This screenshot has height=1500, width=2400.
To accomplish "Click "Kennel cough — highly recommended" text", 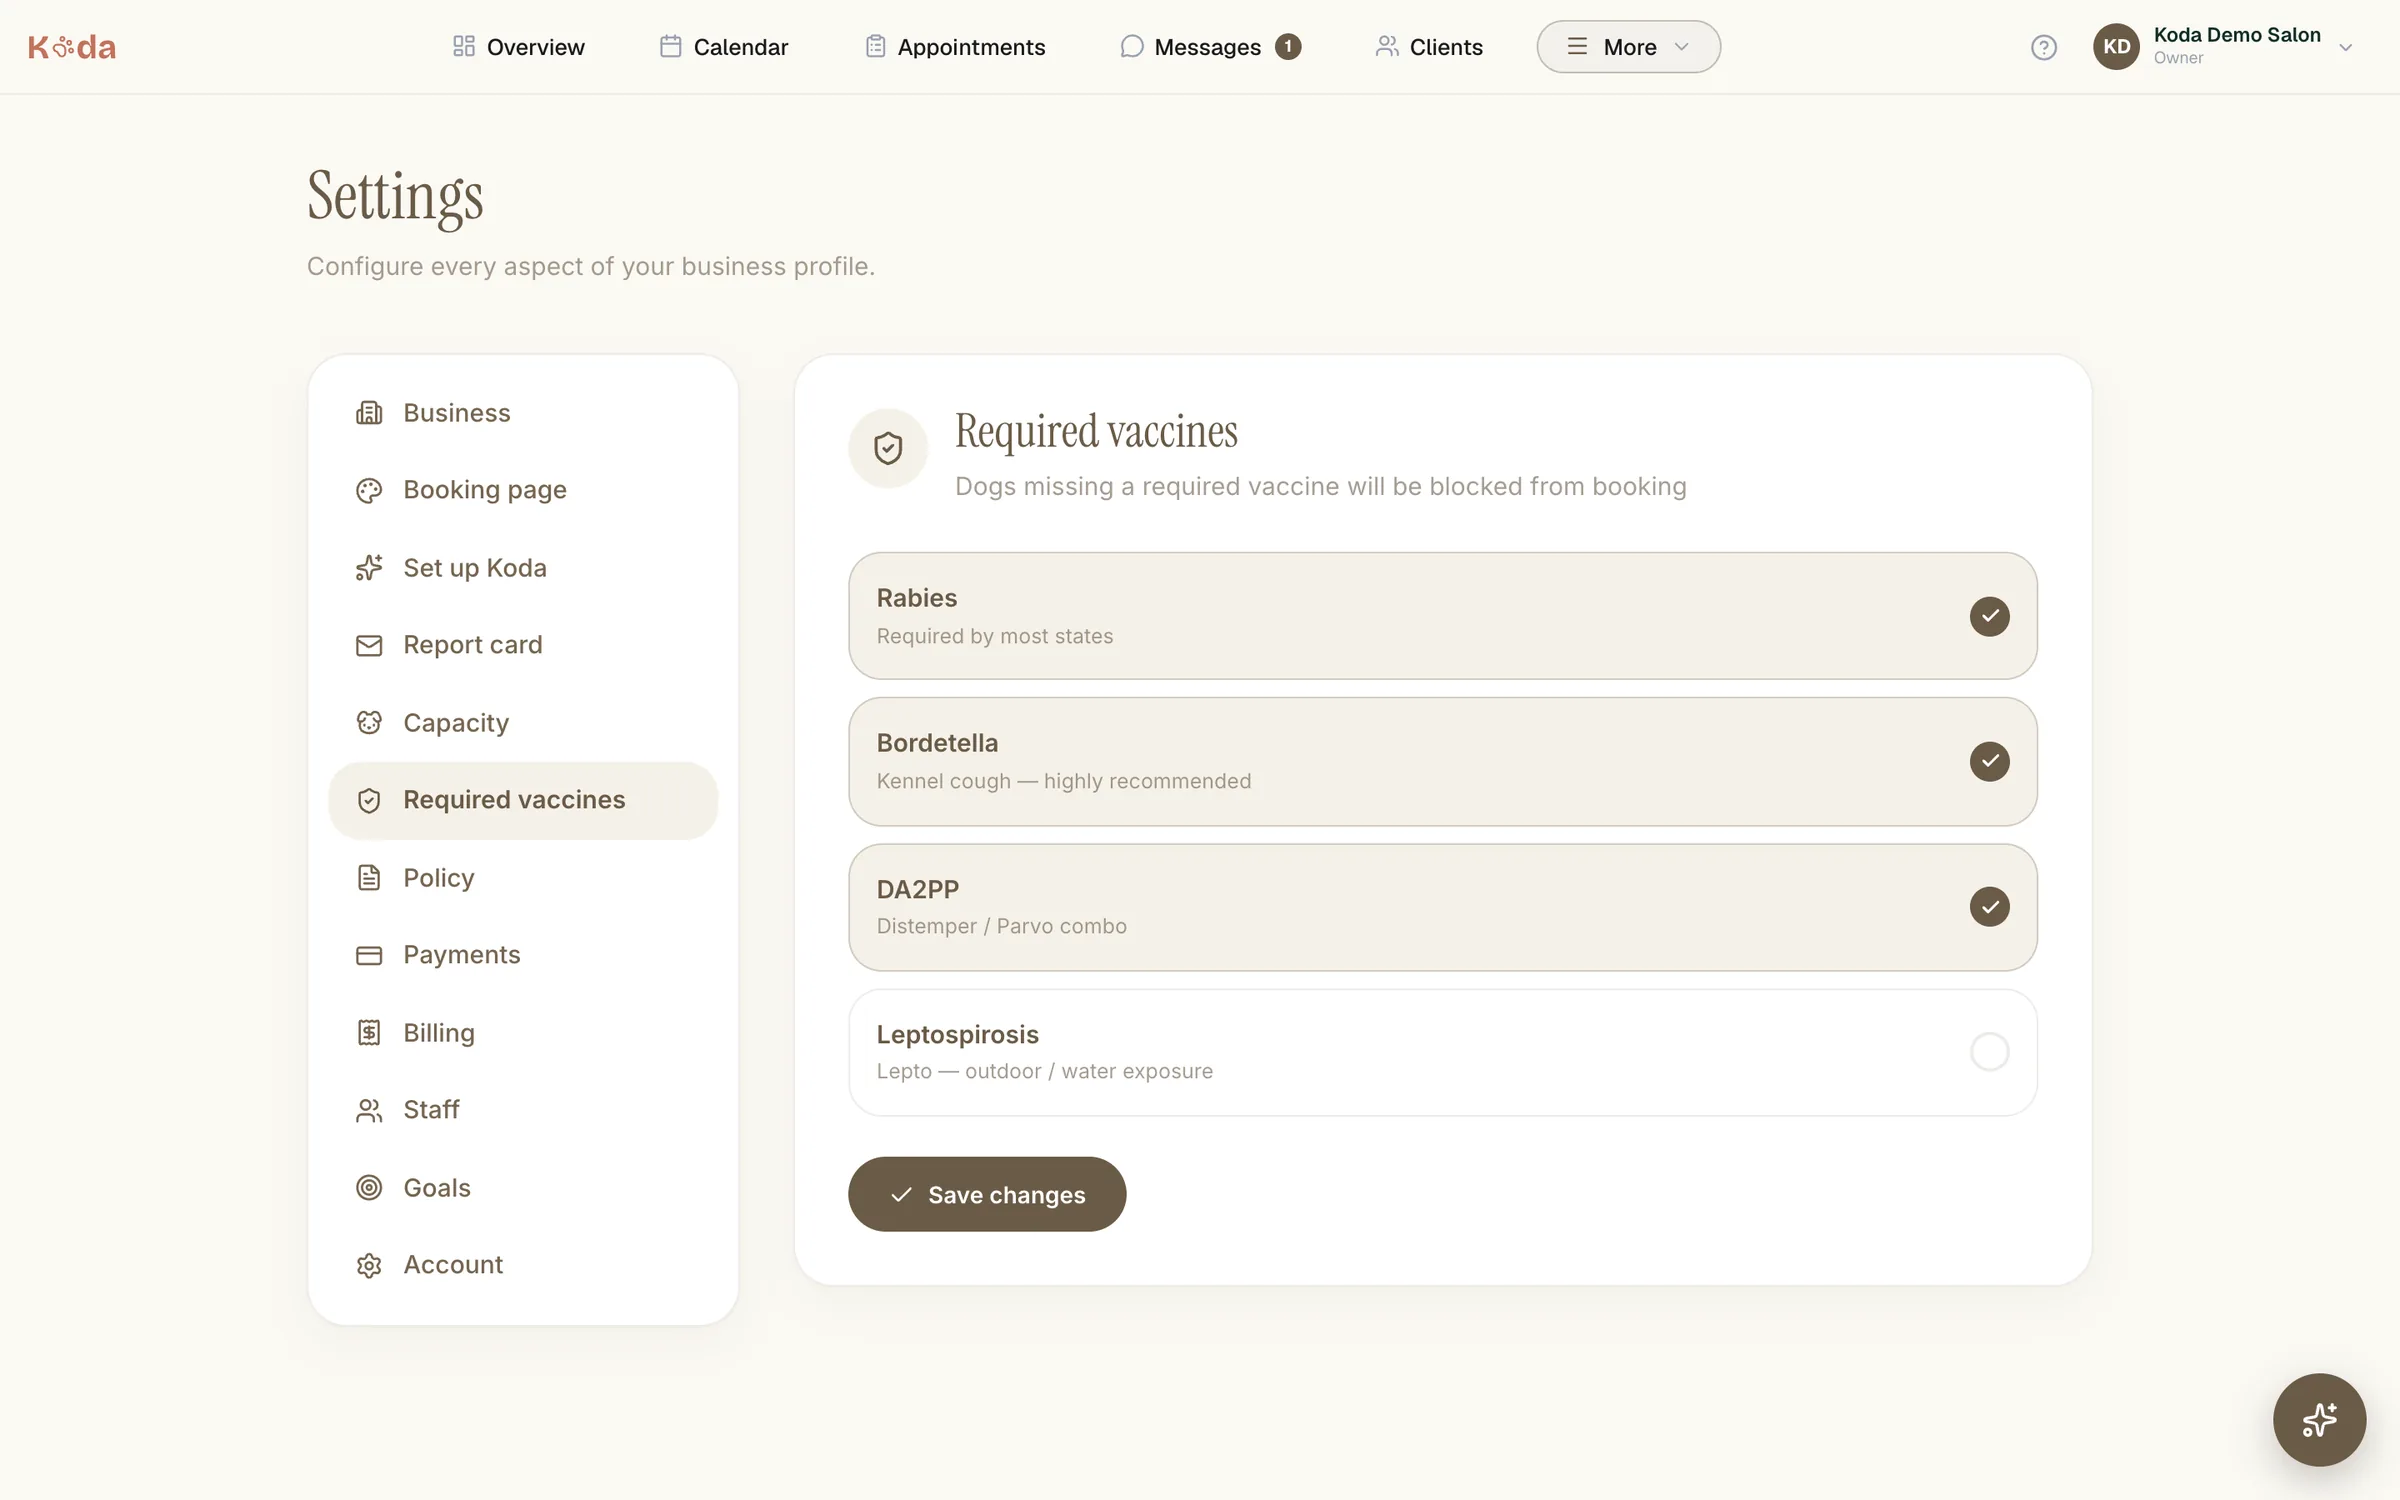I will tap(1064, 781).
